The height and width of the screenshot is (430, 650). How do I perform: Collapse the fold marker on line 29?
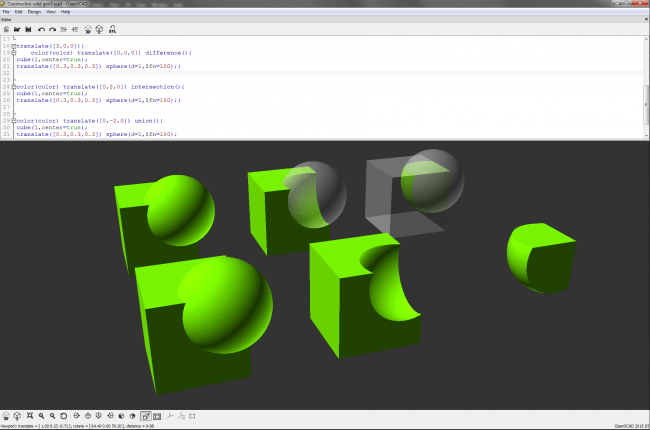14,121
